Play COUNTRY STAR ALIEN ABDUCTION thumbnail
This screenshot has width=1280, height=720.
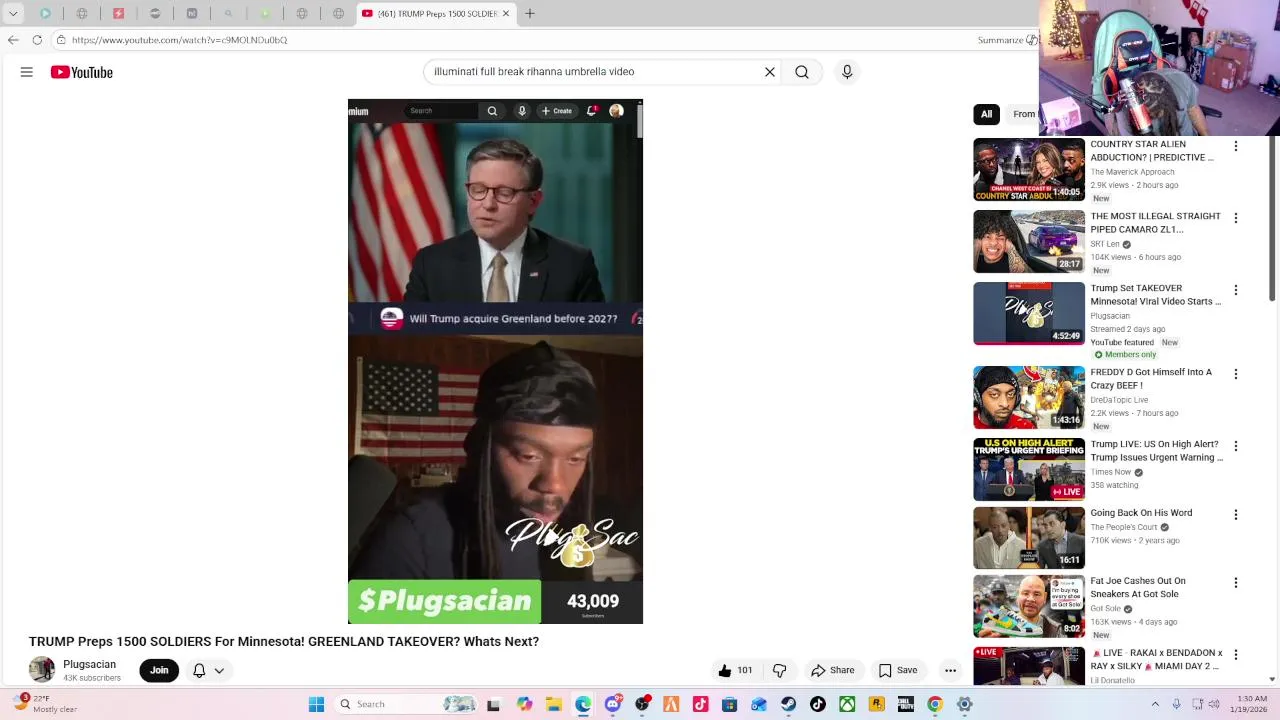[x=1029, y=170]
